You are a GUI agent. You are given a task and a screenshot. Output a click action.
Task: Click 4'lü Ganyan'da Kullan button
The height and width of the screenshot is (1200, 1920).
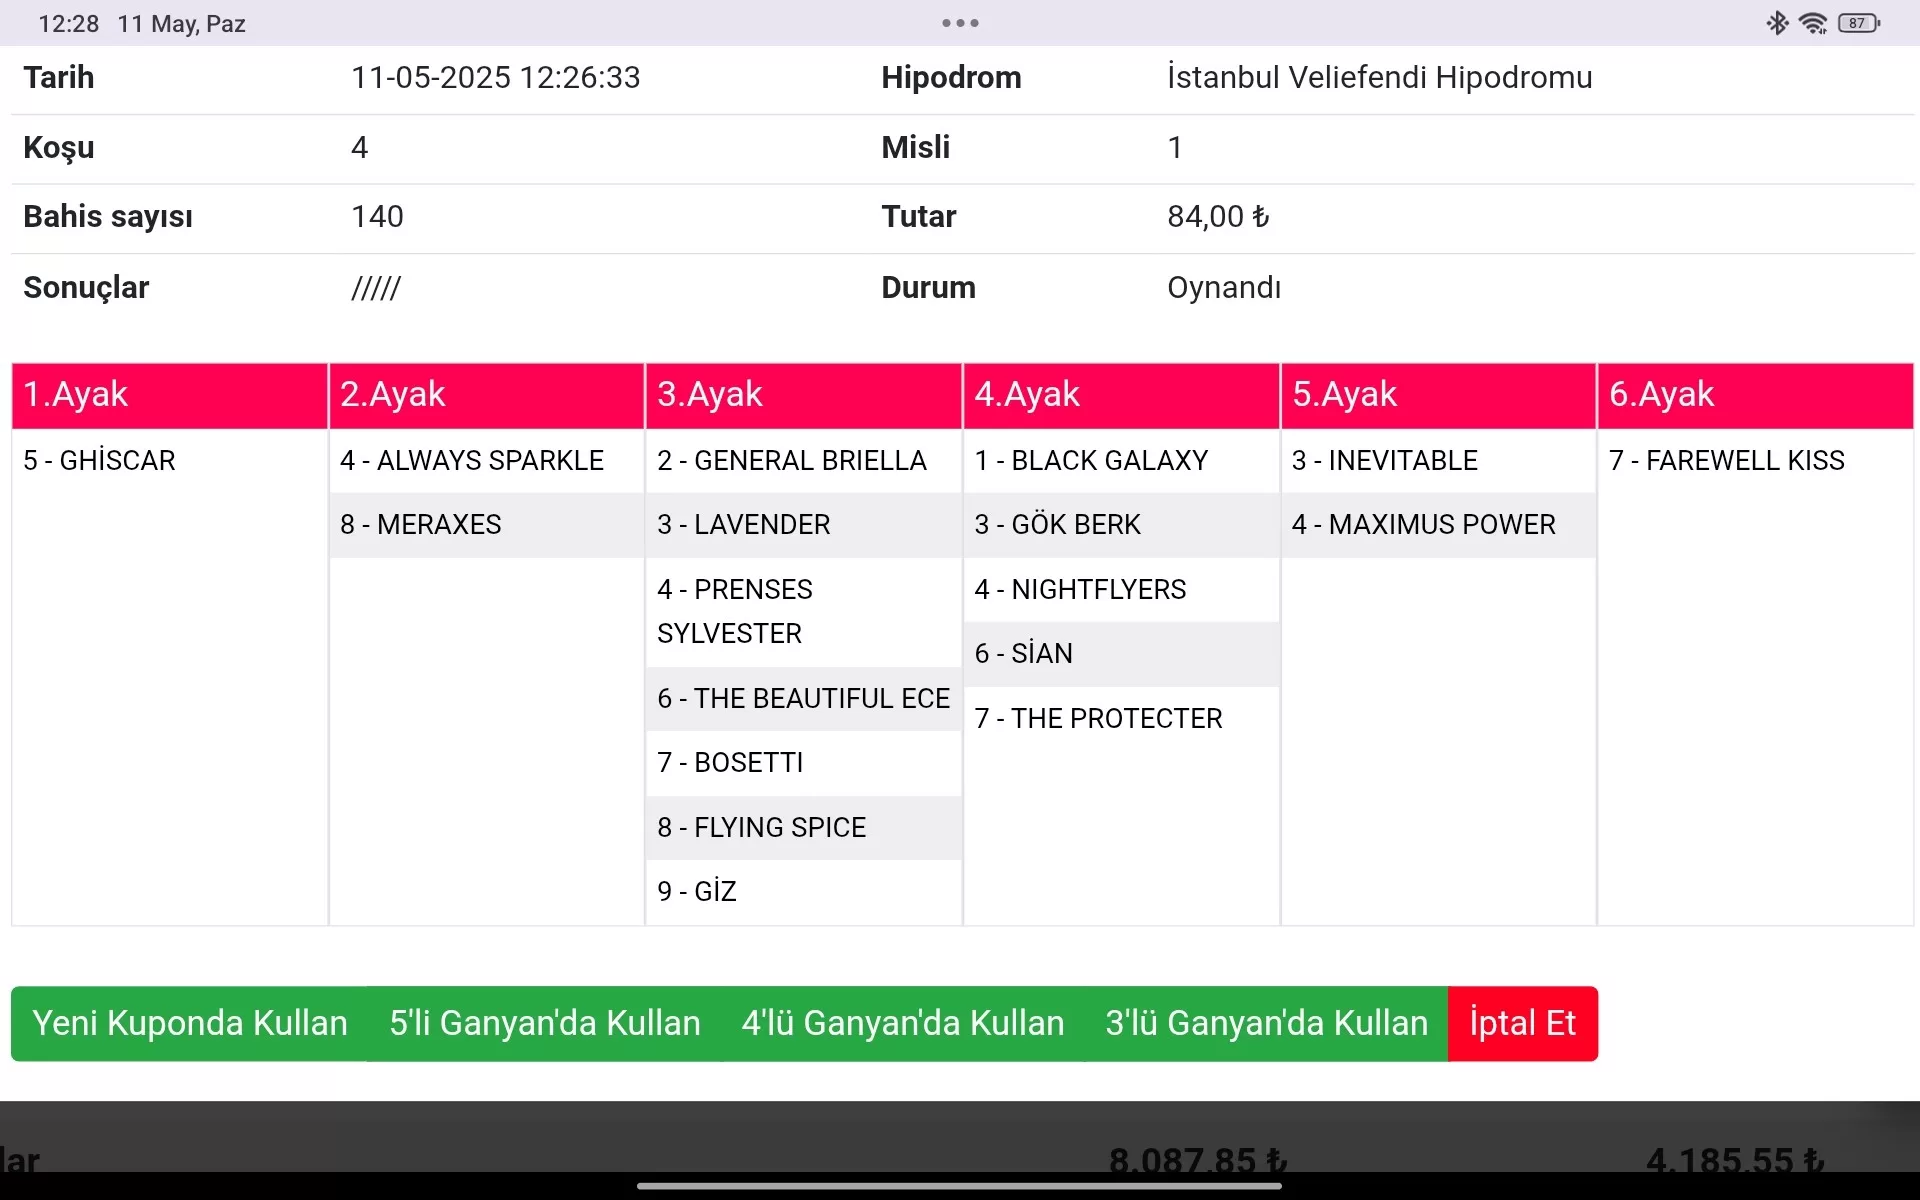pyautogui.click(x=902, y=1023)
